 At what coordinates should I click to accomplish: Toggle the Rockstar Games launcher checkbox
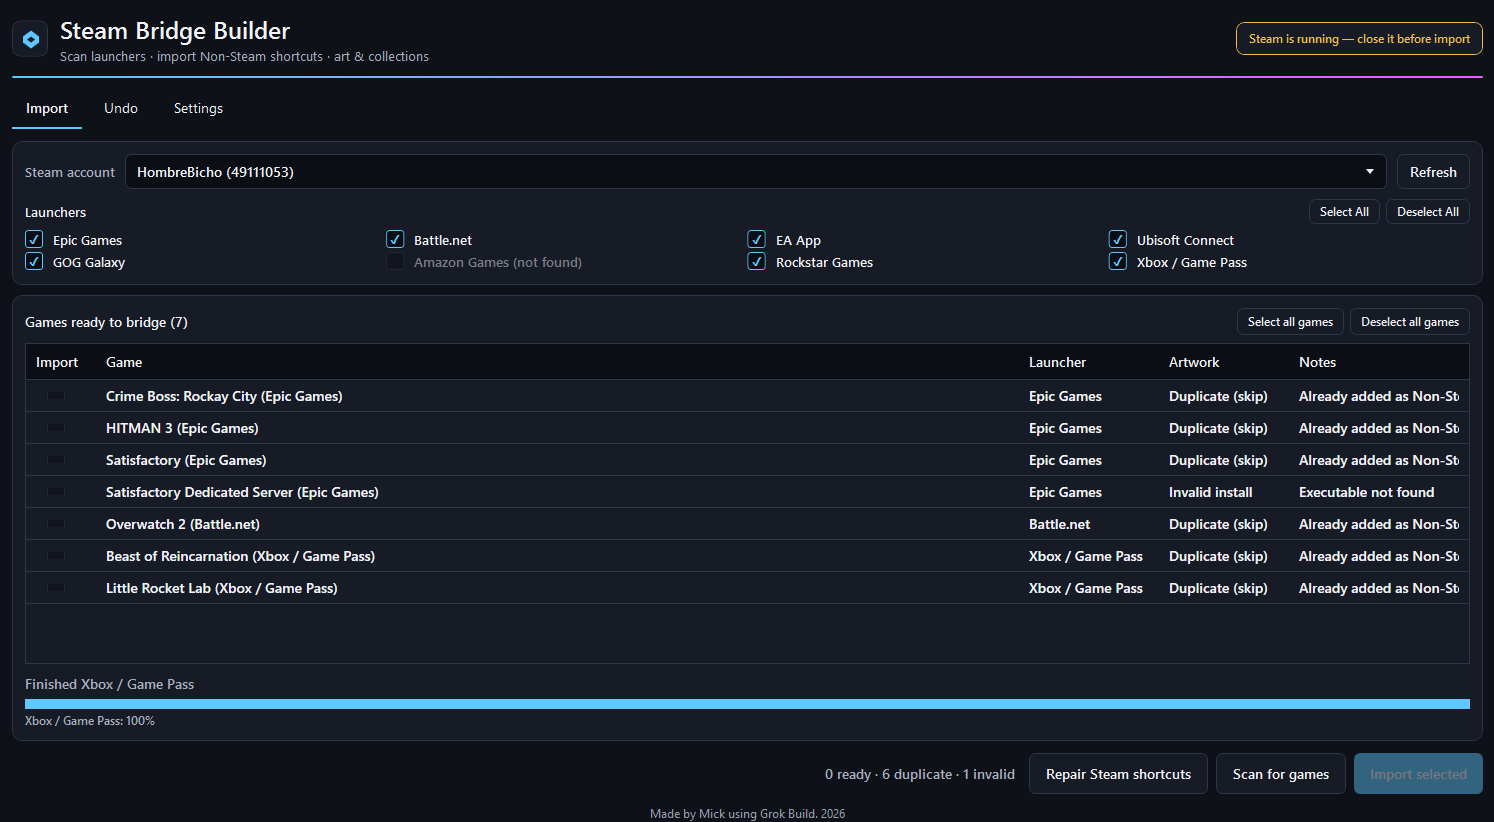point(757,261)
